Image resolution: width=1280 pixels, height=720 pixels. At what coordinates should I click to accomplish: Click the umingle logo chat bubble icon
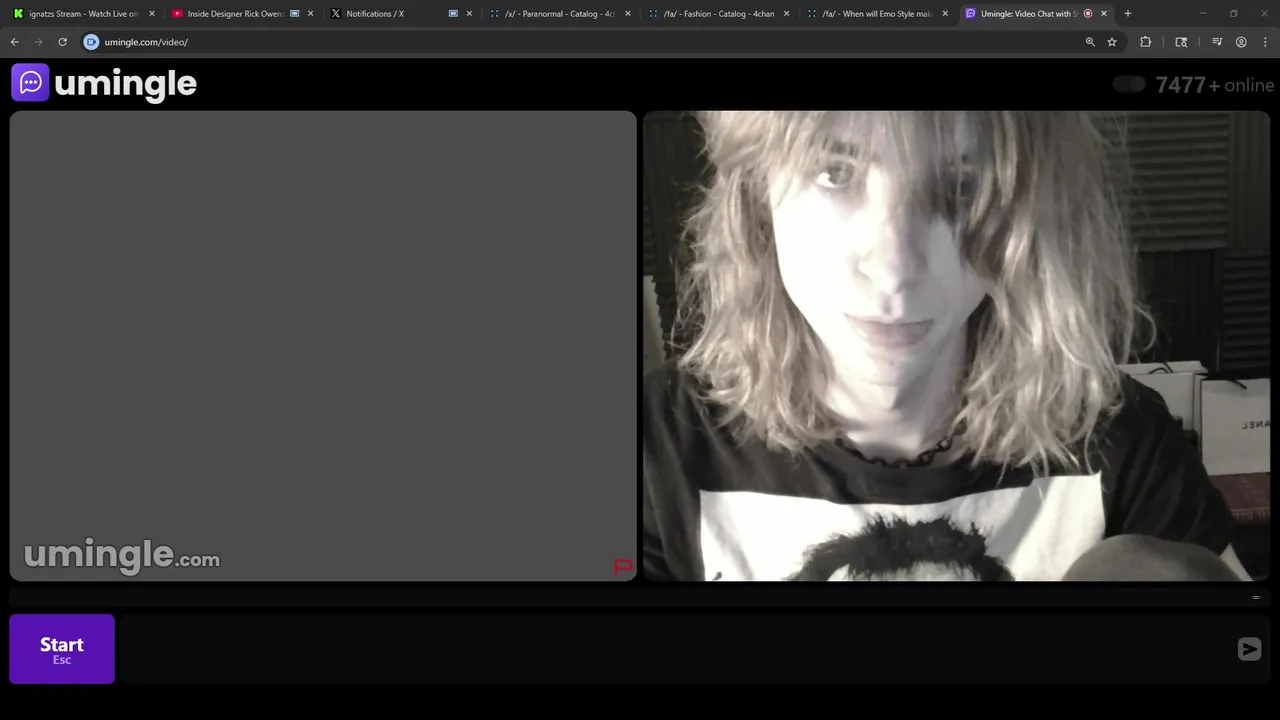tap(30, 82)
